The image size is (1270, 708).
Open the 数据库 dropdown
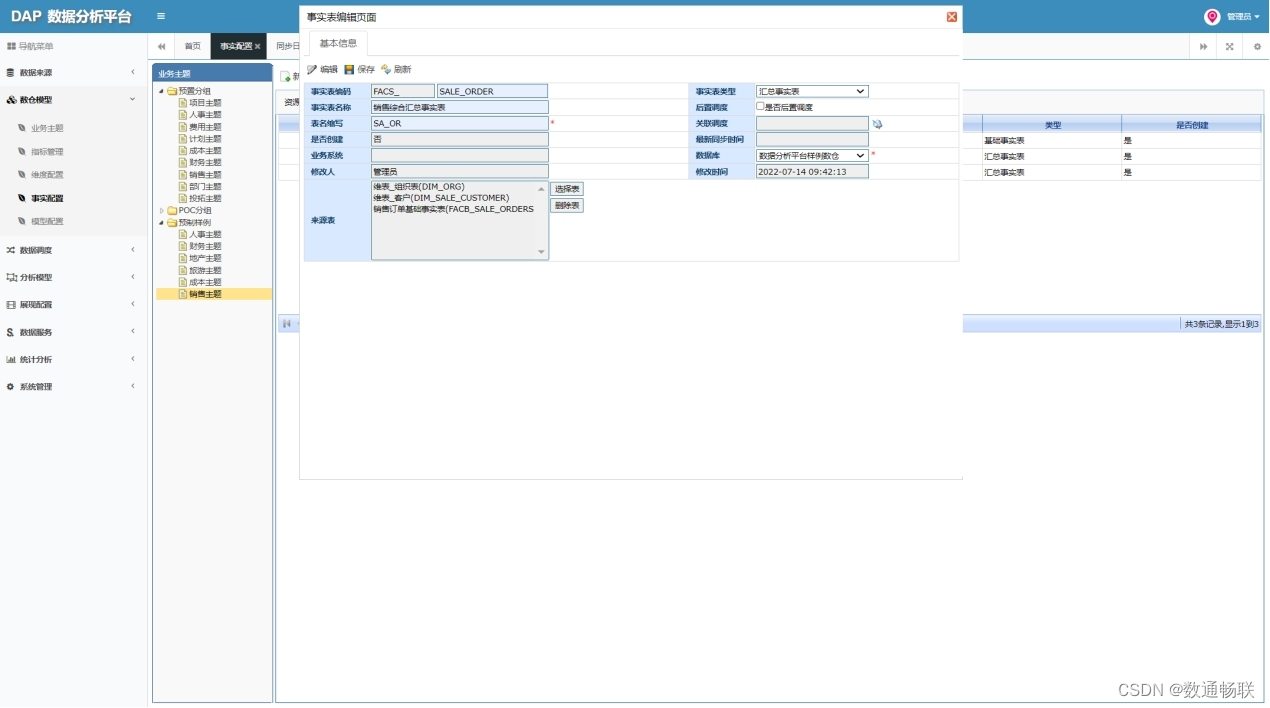[x=812, y=155]
